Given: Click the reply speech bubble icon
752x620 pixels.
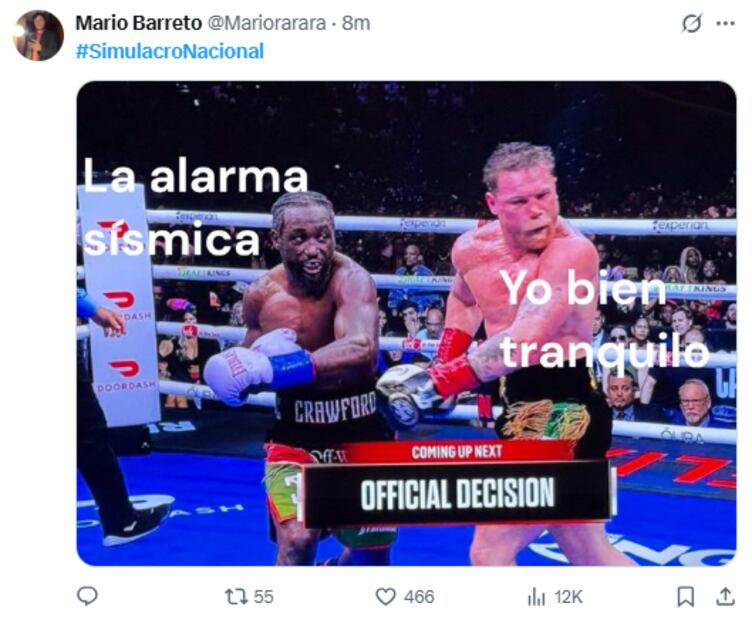Looking at the screenshot, I should pyautogui.click(x=87, y=596).
